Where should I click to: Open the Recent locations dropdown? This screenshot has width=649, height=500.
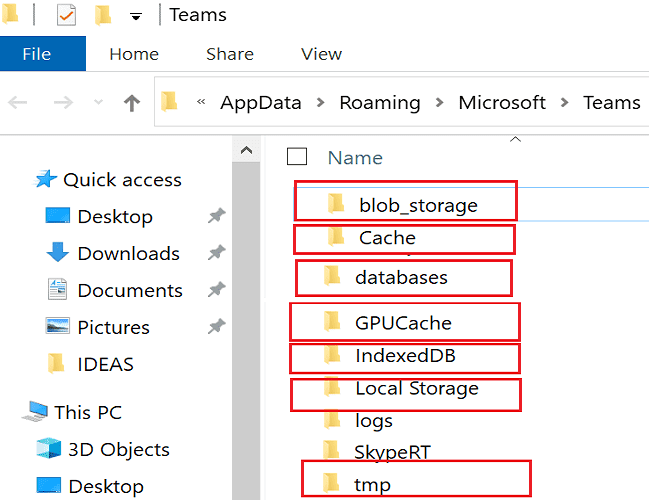point(98,101)
